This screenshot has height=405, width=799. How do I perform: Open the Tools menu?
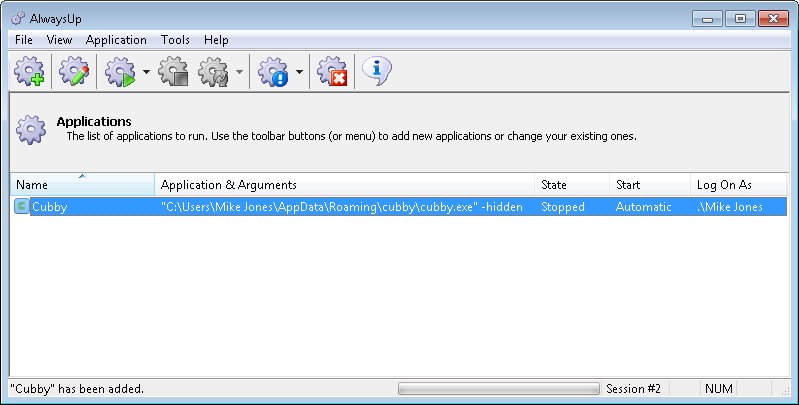click(175, 40)
